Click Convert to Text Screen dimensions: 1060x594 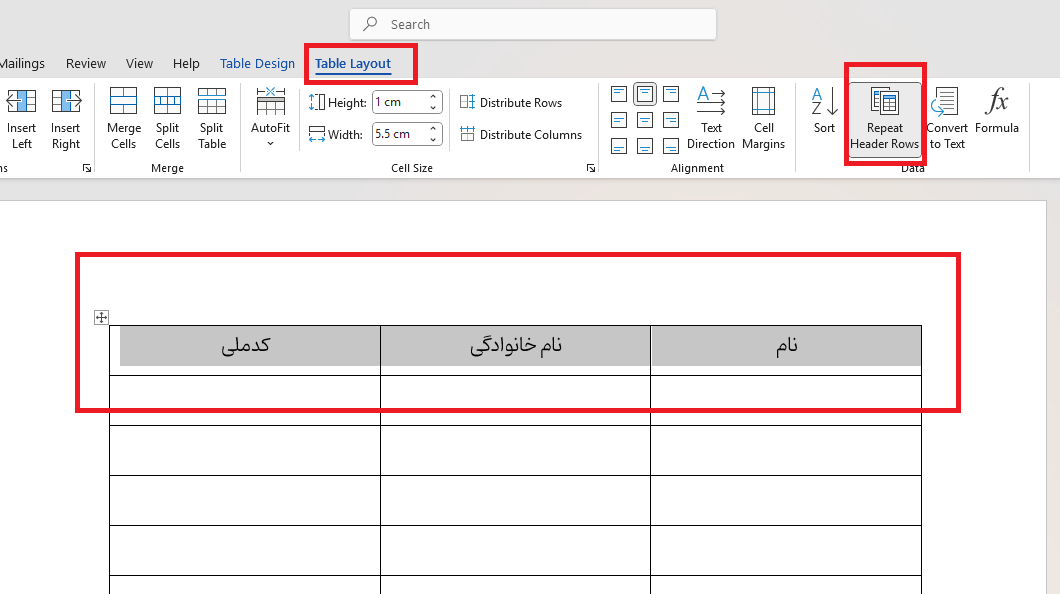tap(946, 117)
